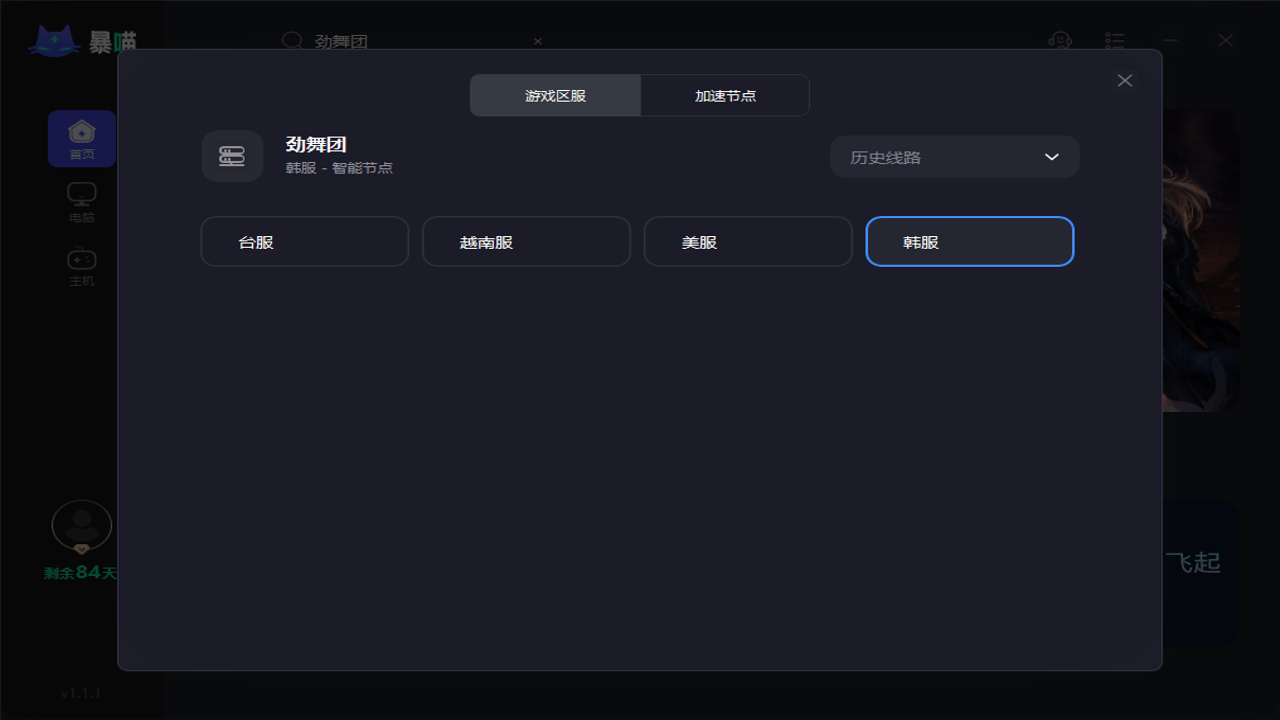Screen dimensions: 1280x720
Task: Click the v1.1.1 version label
Action: point(81,693)
